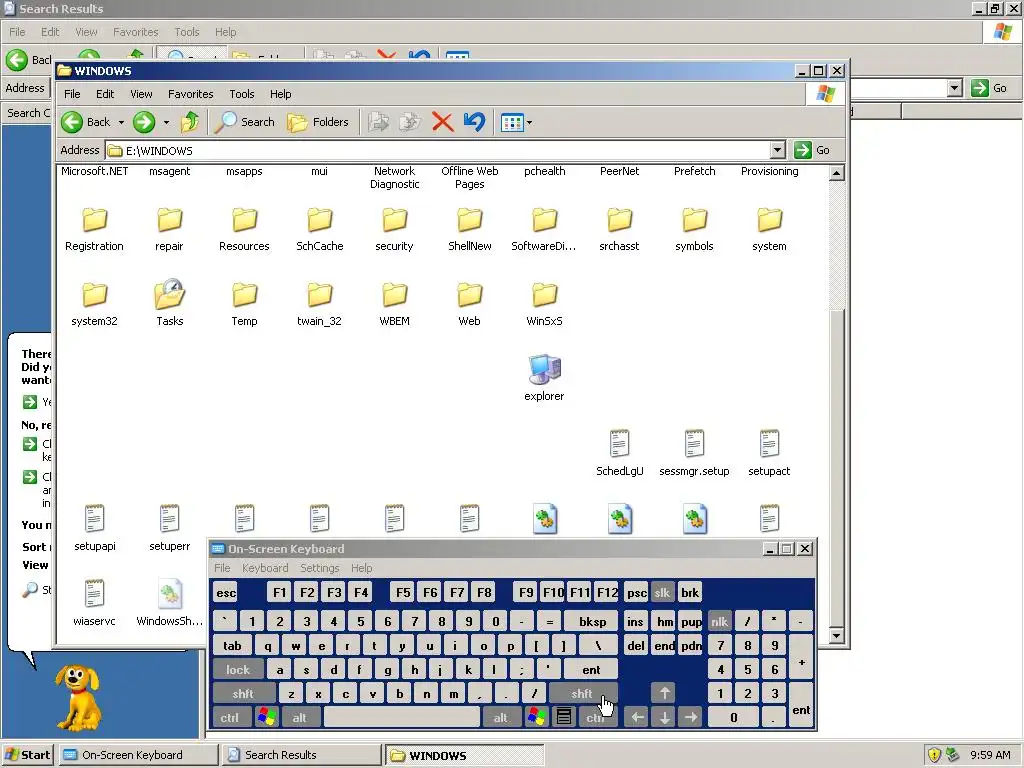1024x768 pixels.
Task: Toggle the right shft key
Action: [x=582, y=694]
